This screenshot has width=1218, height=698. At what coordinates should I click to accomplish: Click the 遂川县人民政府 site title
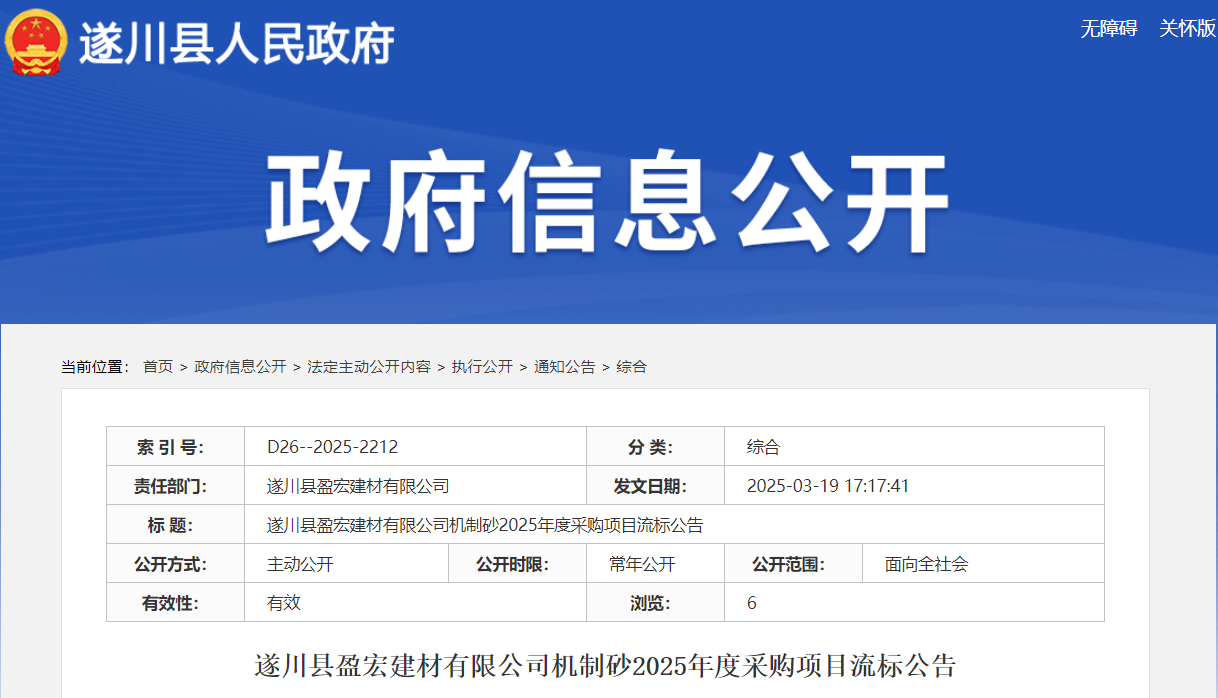[236, 43]
